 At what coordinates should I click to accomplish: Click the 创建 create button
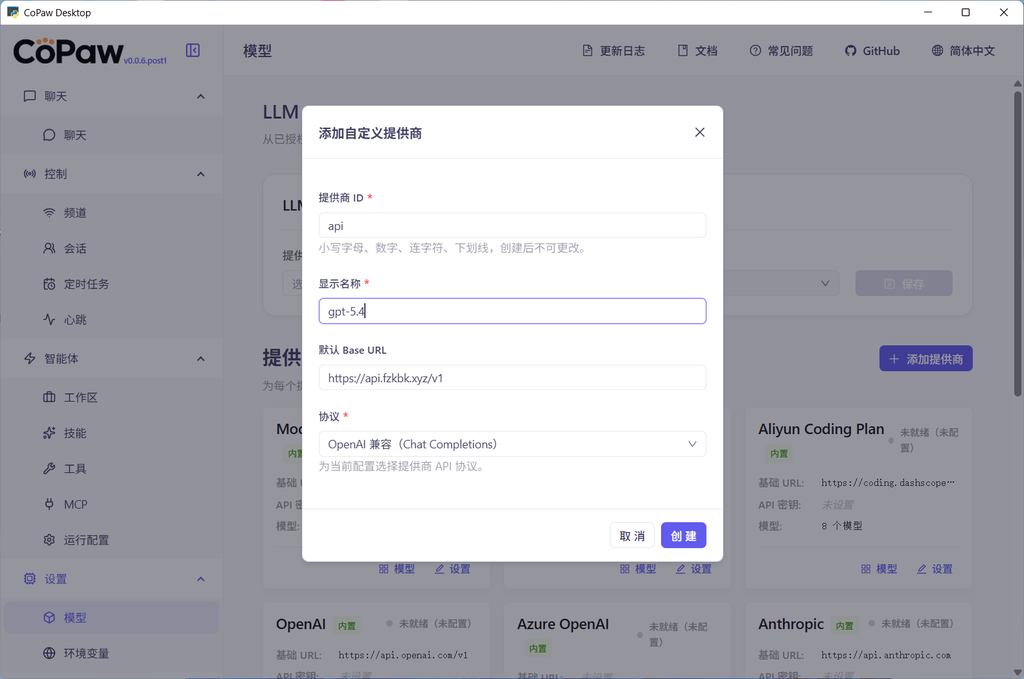pyautogui.click(x=683, y=535)
